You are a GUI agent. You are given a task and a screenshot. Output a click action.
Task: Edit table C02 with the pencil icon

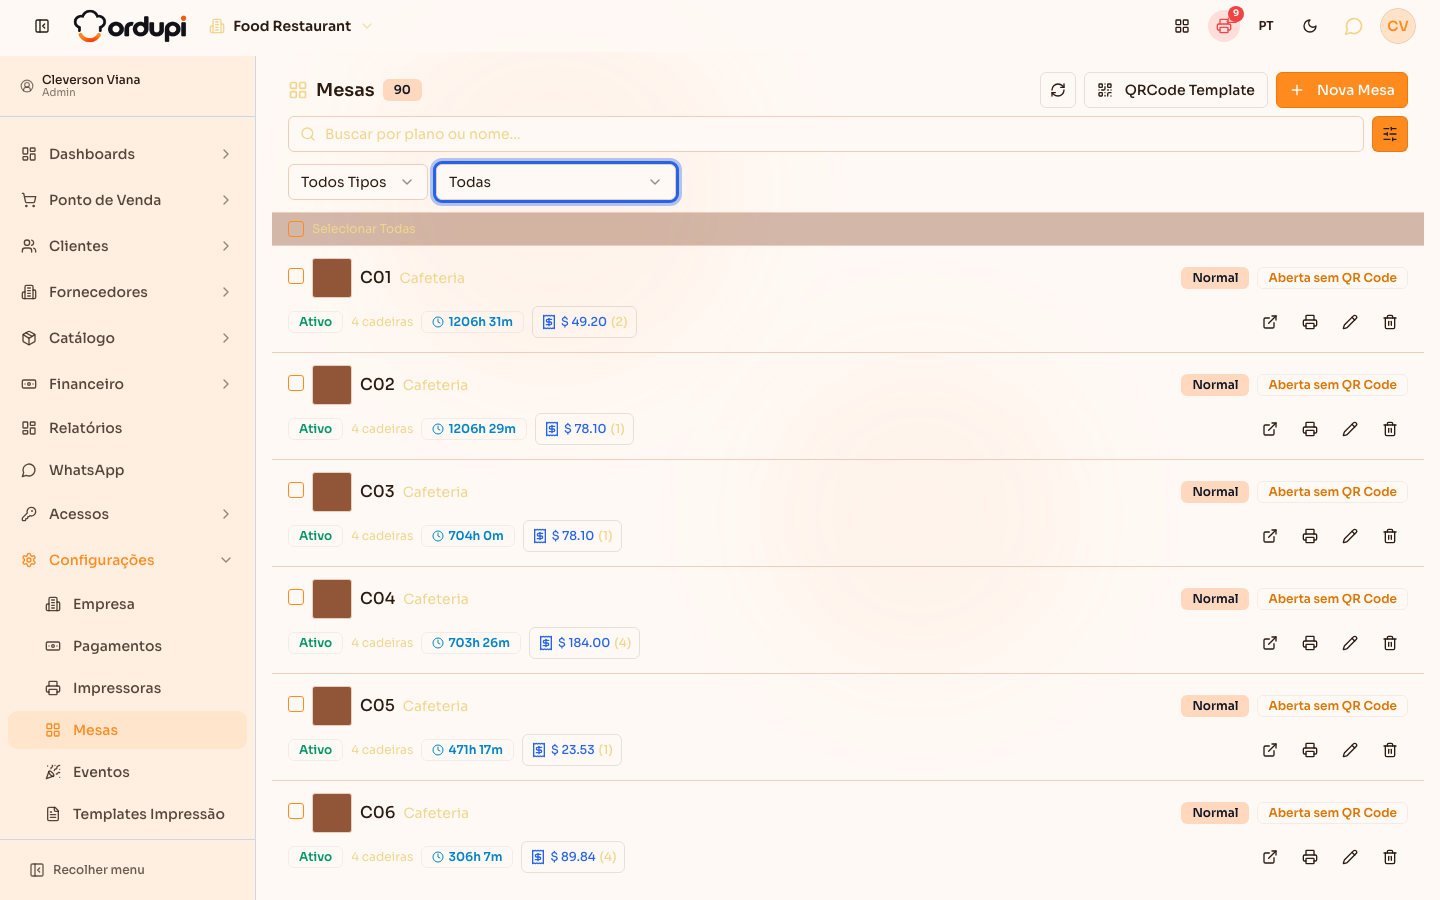[x=1350, y=429]
